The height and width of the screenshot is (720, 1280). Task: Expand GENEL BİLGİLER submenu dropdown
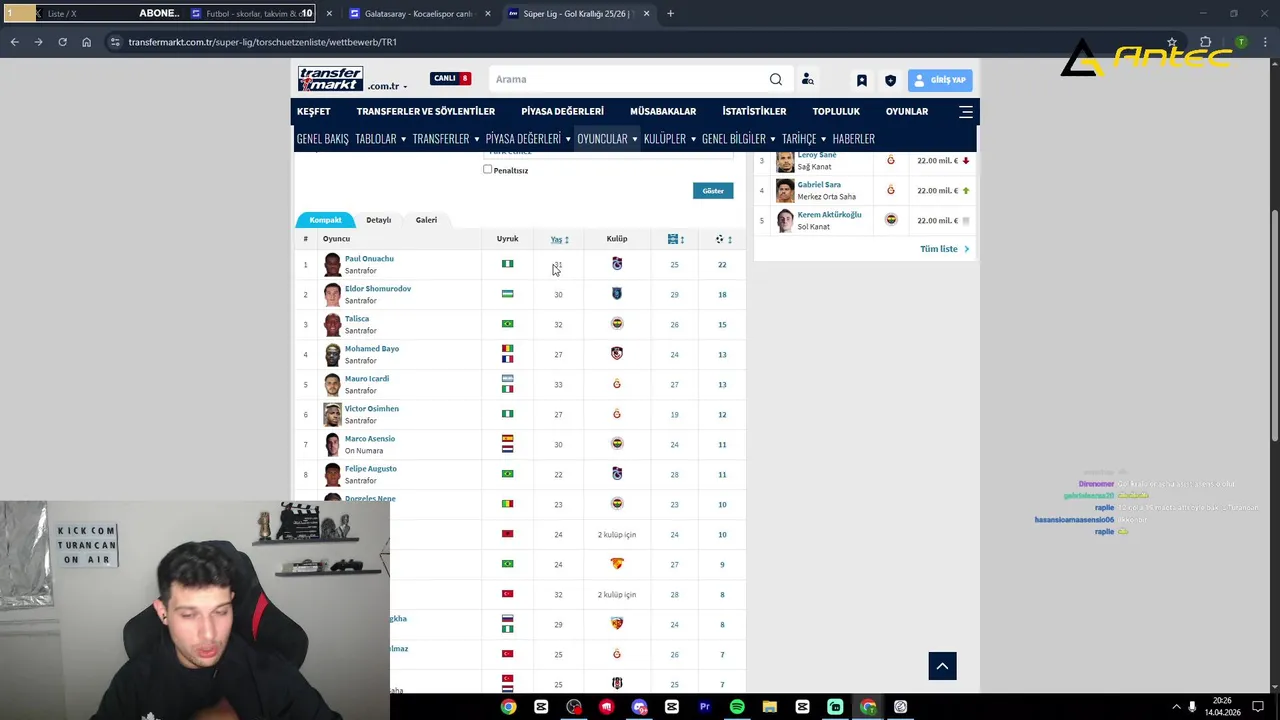[x=739, y=139]
